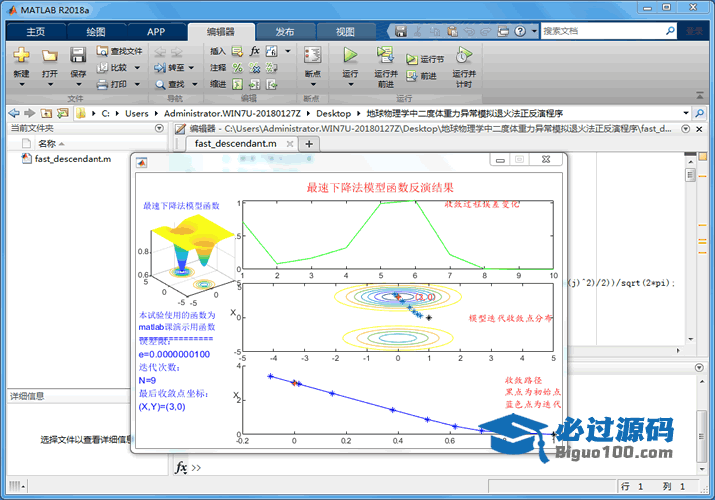The height and width of the screenshot is (500, 715).
Task: Click the help question mark icon
Action: click(x=520, y=31)
